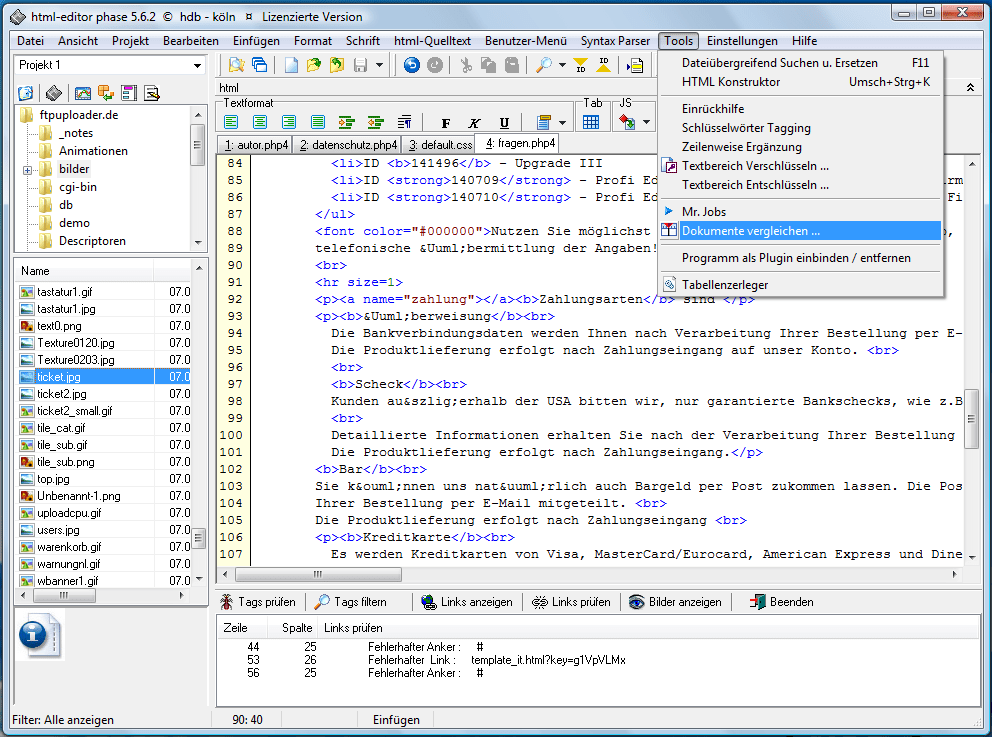
Task: Click the second green indent icon in Textformat
Action: click(x=376, y=122)
